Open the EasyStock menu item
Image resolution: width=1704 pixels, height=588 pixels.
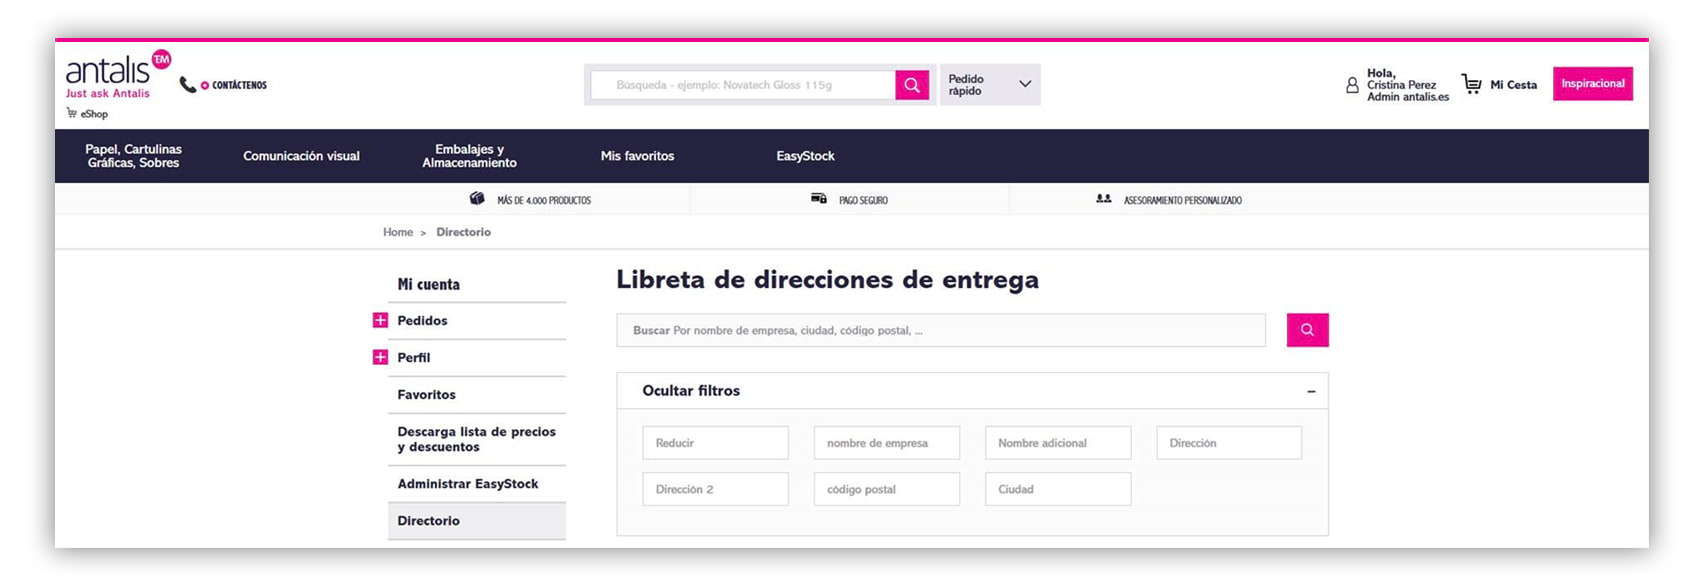coord(805,156)
